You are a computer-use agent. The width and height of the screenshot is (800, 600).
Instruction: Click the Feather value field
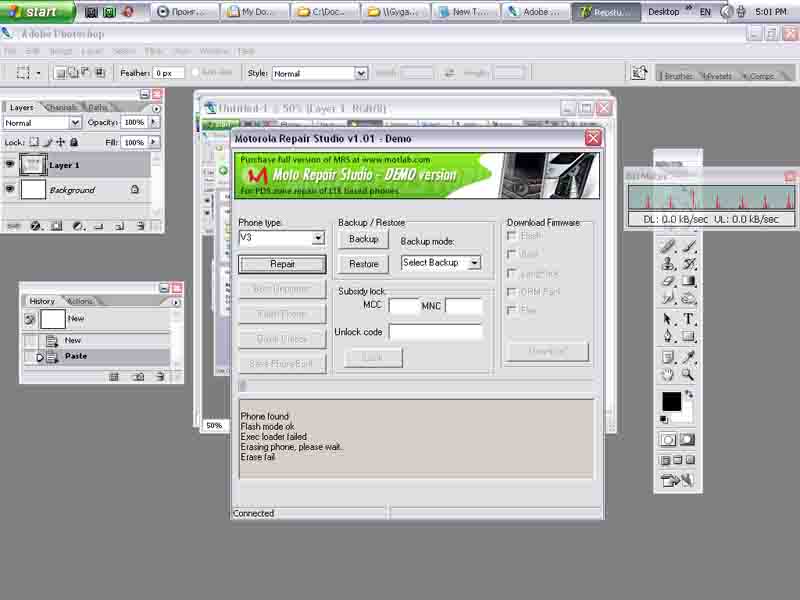[169, 73]
